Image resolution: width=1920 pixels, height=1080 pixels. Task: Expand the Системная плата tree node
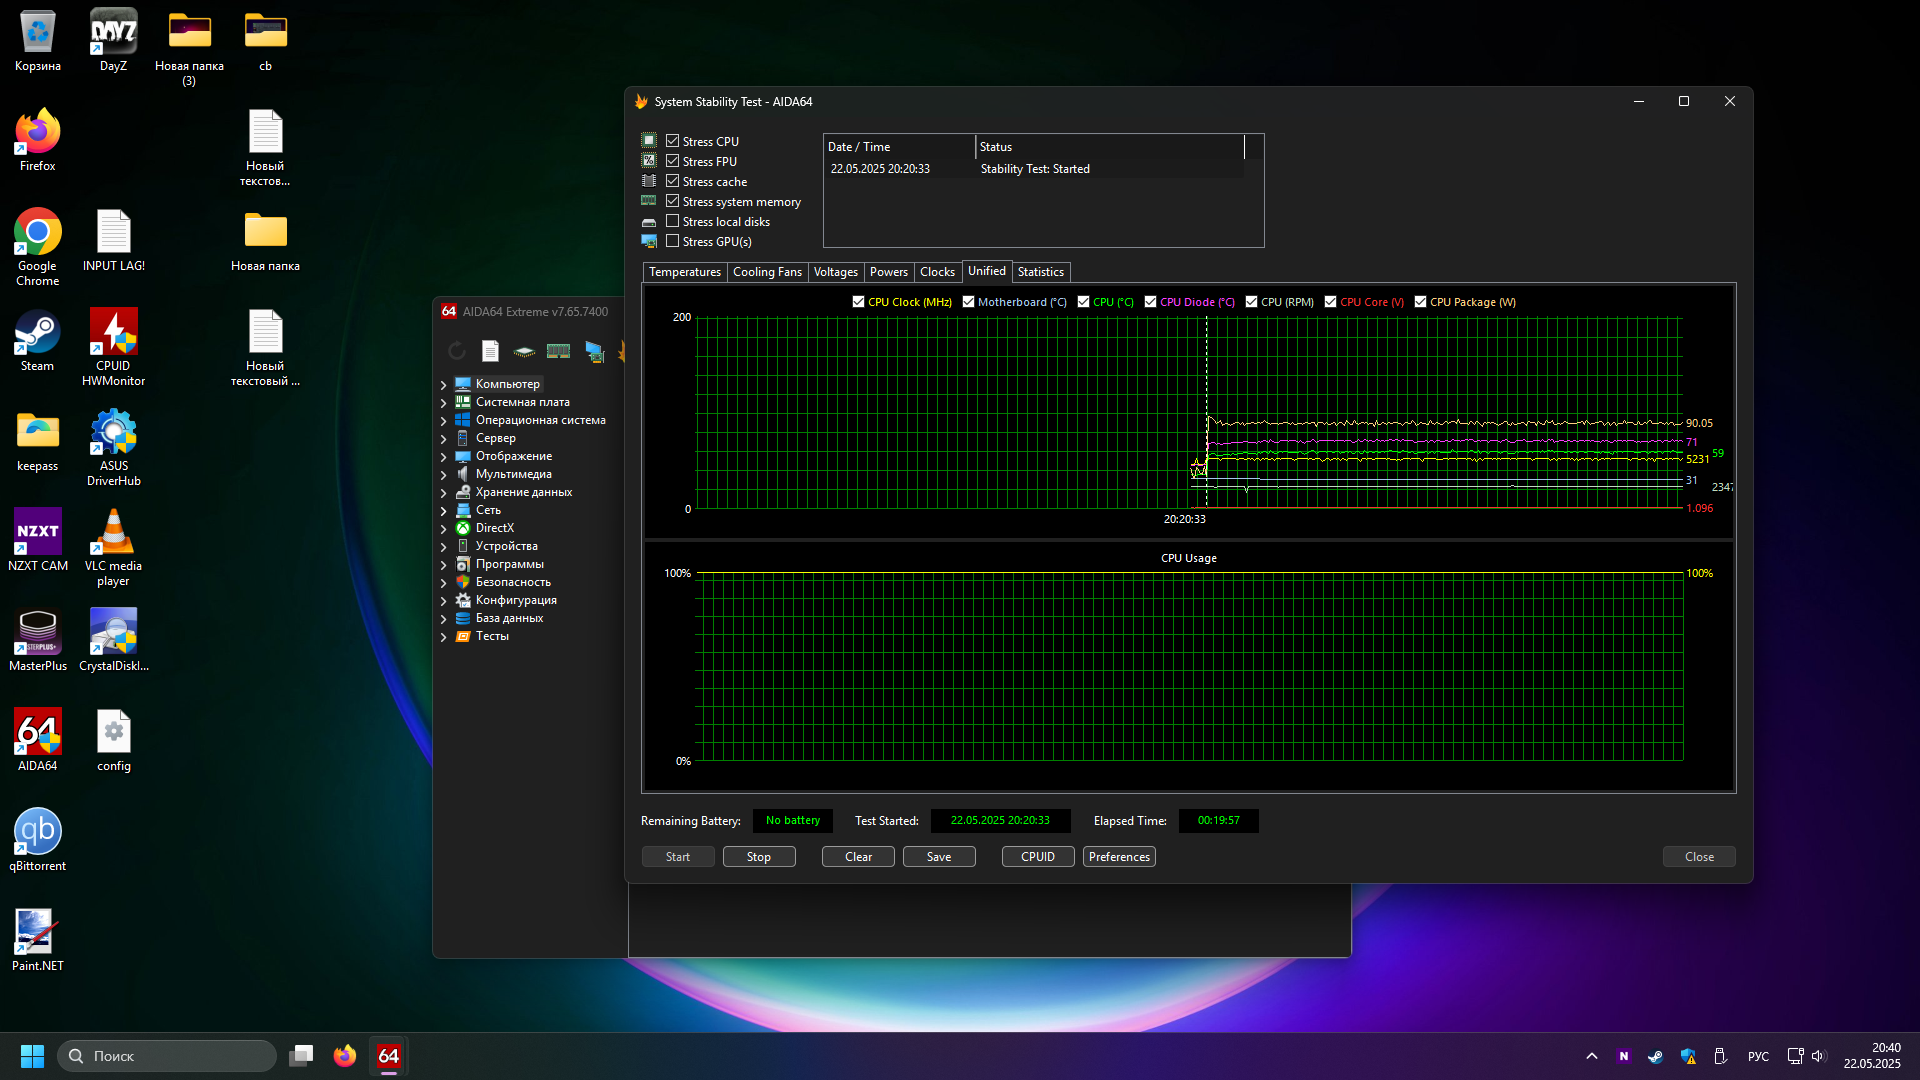(443, 402)
